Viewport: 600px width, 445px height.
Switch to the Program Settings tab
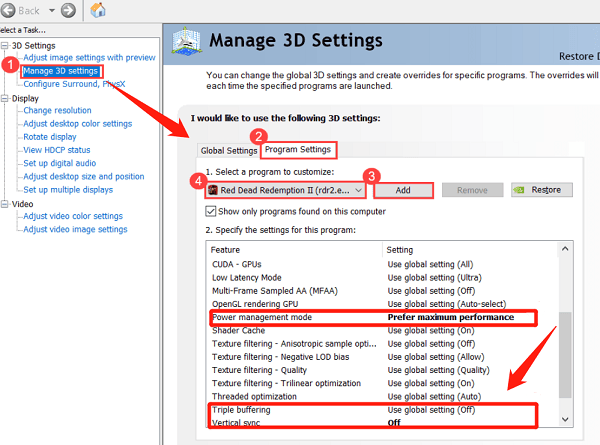[298, 150]
